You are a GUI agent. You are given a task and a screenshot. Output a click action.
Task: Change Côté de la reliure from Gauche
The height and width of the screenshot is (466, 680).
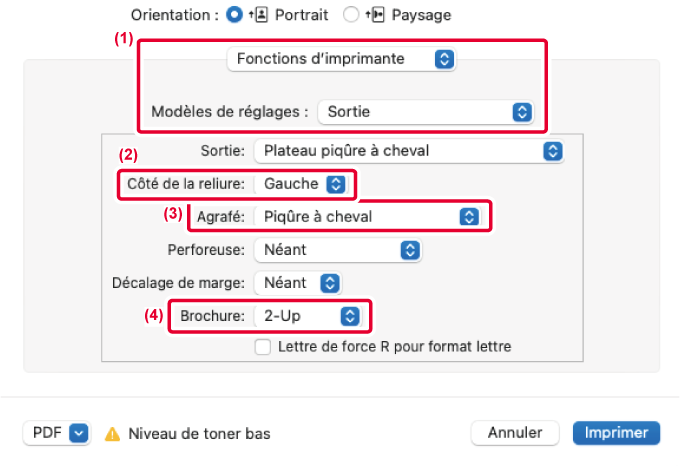click(301, 184)
